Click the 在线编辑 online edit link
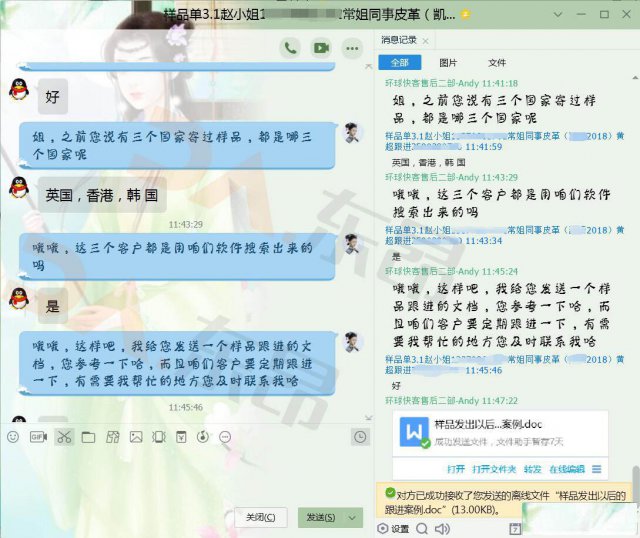This screenshot has width=640, height=538. pos(567,469)
